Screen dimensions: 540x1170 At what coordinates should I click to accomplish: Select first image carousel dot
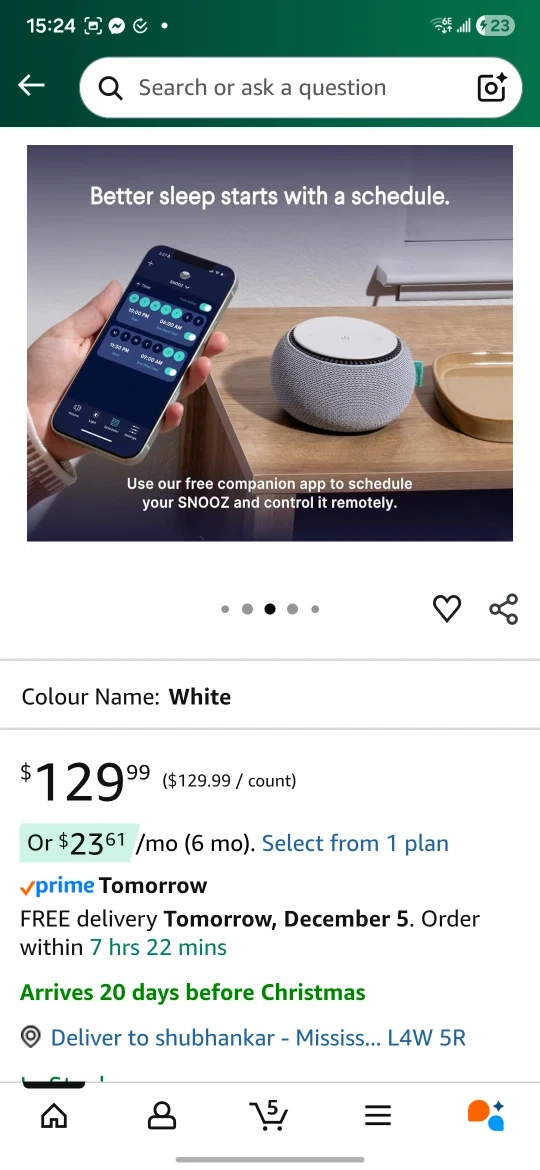click(225, 609)
